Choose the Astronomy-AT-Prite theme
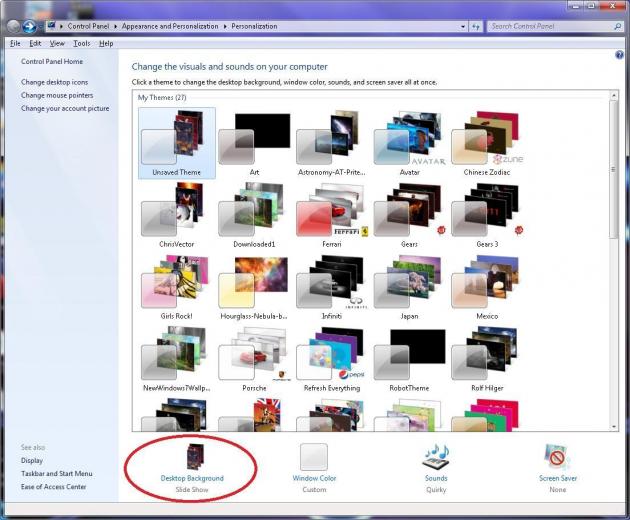This screenshot has width=630, height=520. point(331,143)
